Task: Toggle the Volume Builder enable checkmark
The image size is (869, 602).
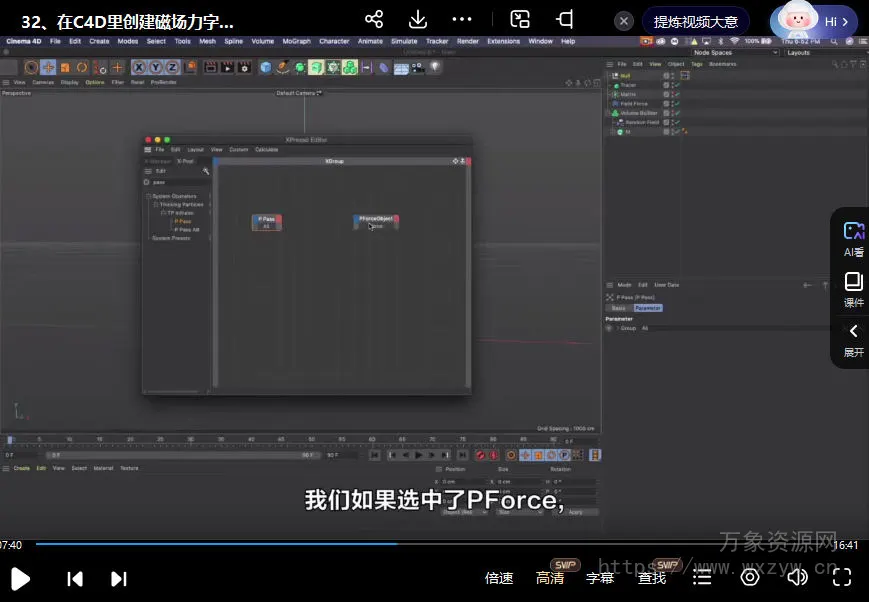Action: (x=677, y=113)
